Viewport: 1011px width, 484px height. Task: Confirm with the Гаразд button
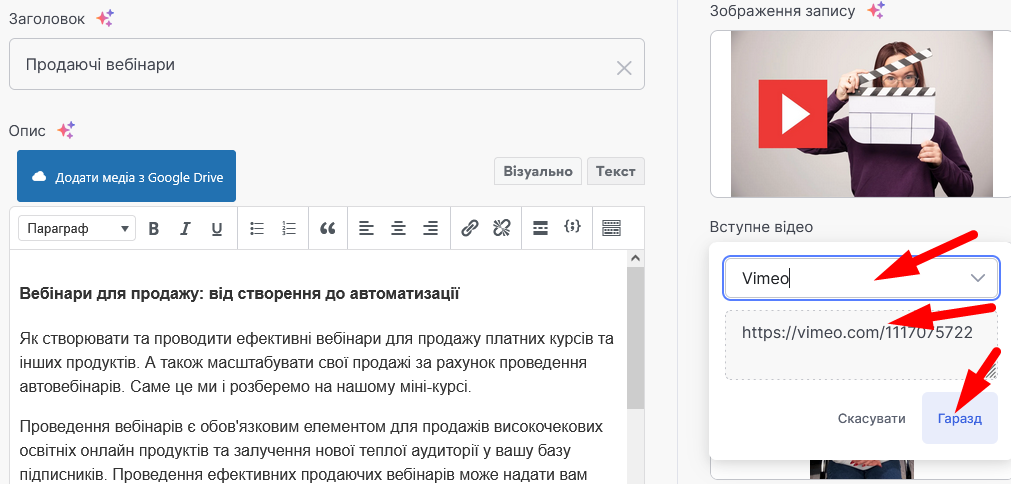point(960,419)
